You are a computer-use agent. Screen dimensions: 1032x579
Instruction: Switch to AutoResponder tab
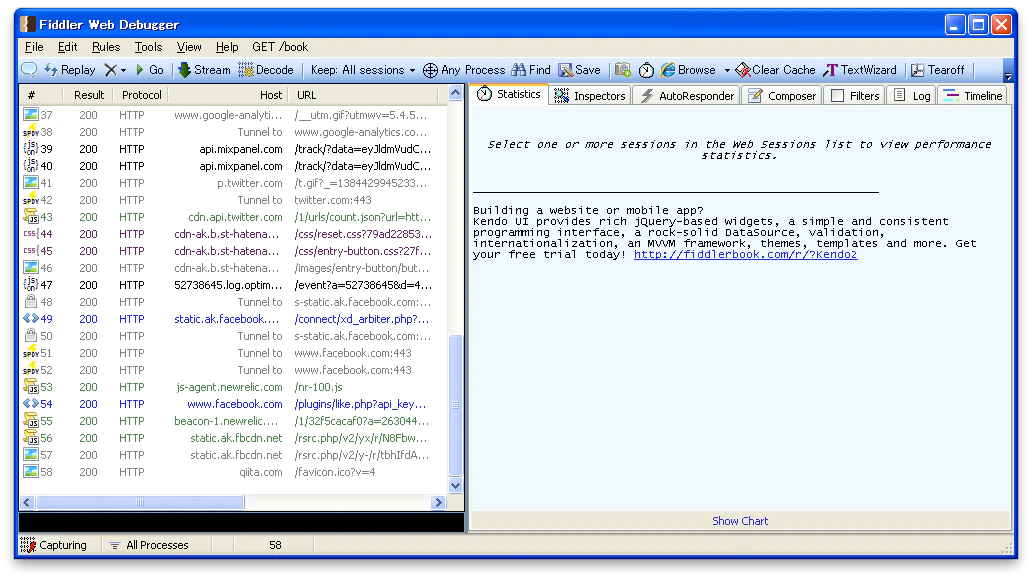pyautogui.click(x=686, y=95)
